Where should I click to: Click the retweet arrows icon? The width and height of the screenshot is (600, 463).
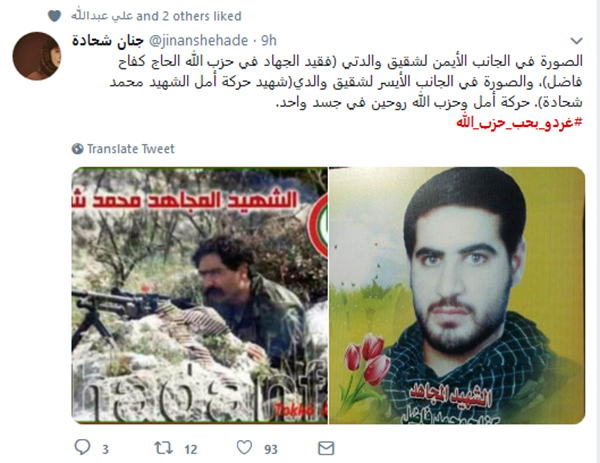tap(163, 448)
